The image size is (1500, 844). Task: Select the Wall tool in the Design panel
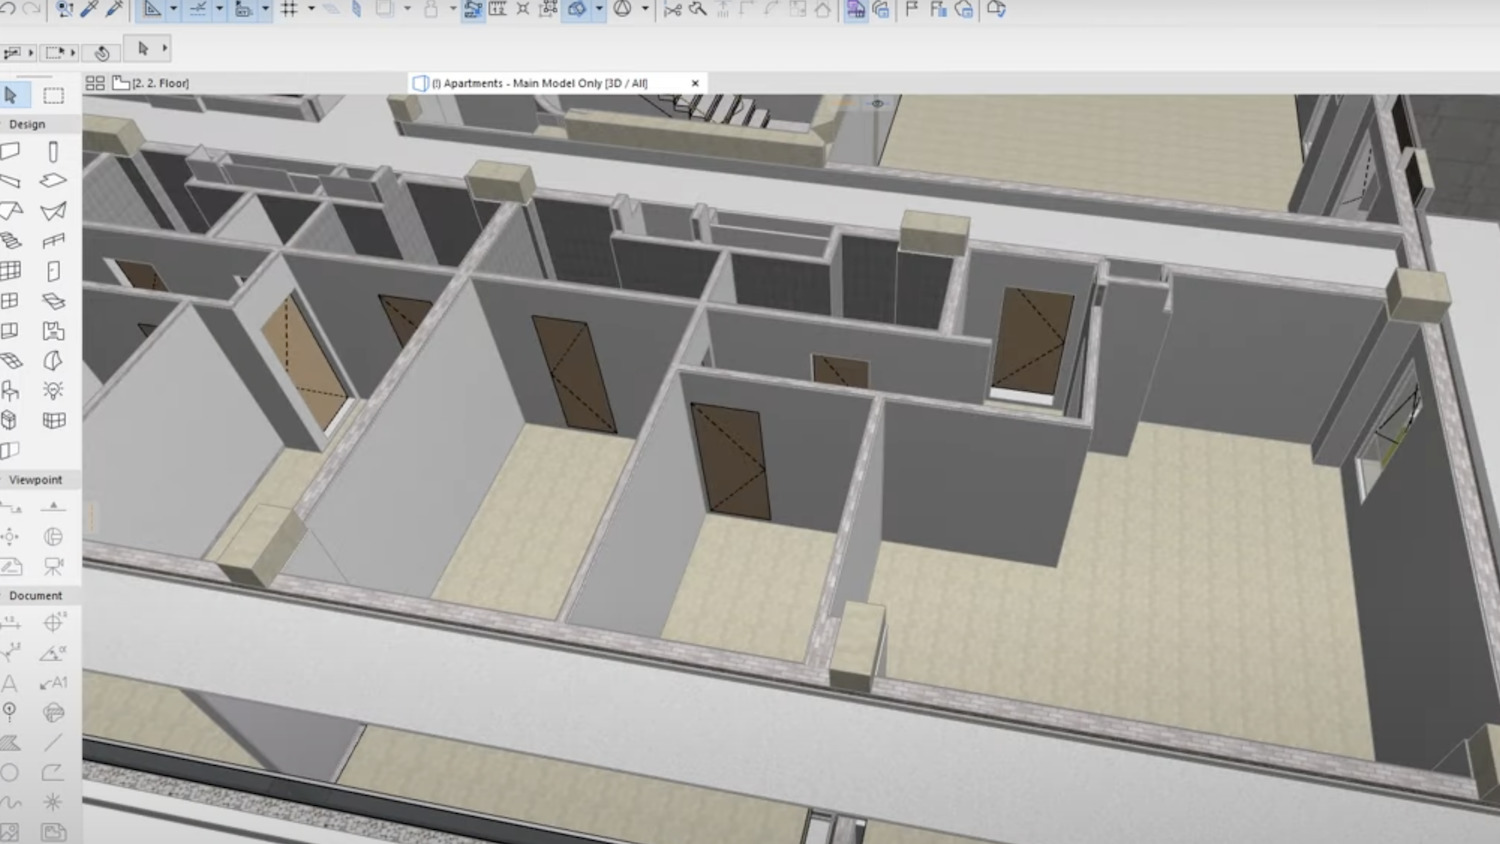[x=12, y=150]
